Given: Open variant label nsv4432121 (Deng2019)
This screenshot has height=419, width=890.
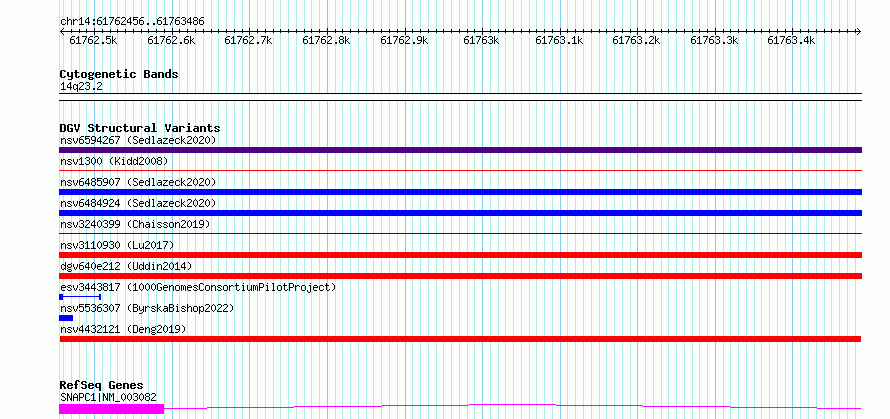Looking at the screenshot, I should click(123, 329).
